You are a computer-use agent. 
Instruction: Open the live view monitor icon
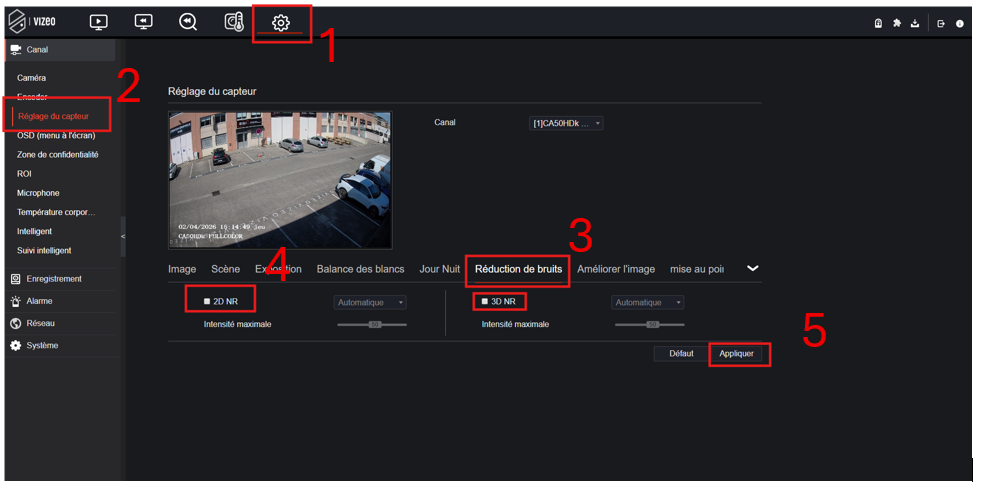tap(98, 22)
